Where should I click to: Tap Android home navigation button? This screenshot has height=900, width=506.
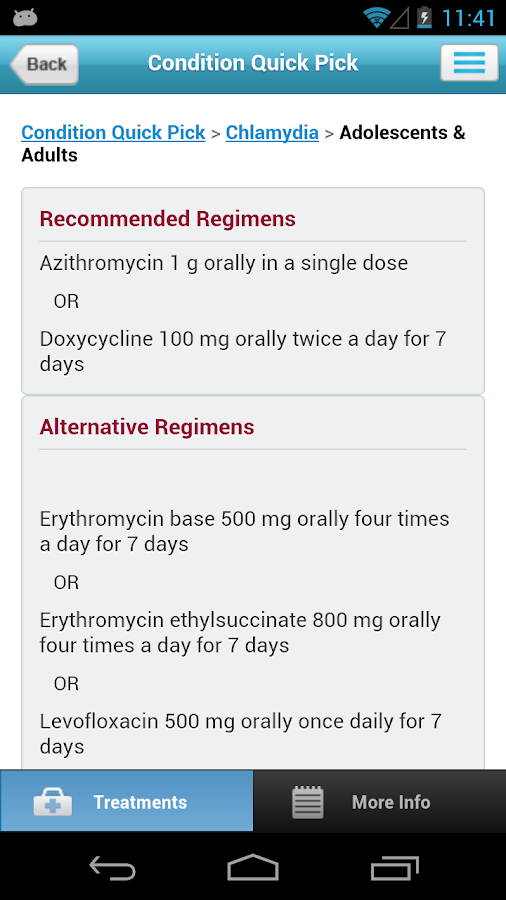253,867
